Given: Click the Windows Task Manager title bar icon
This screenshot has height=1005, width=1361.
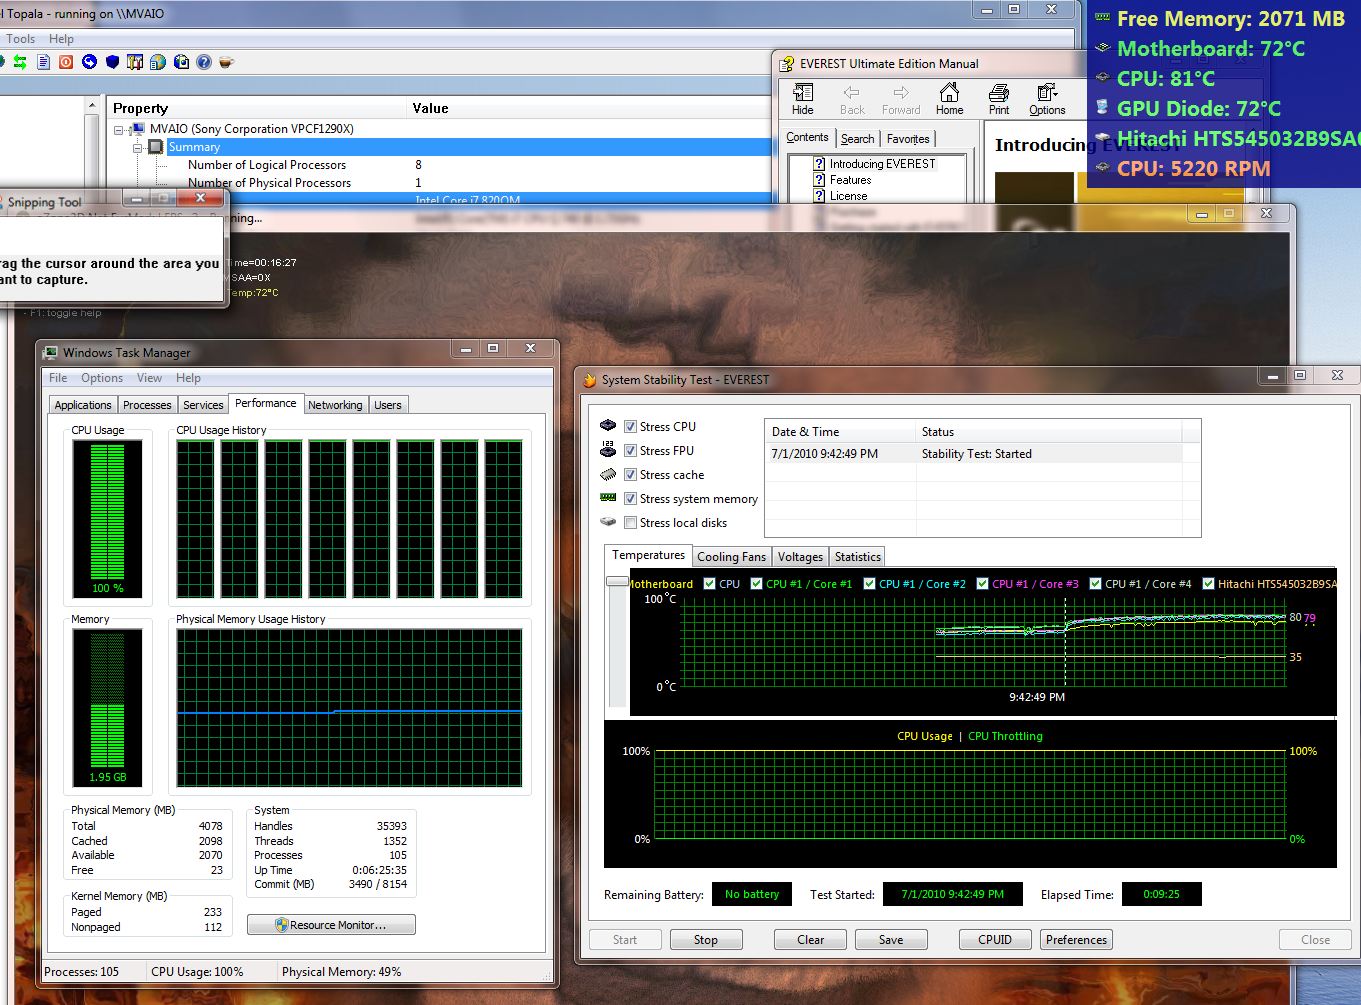Looking at the screenshot, I should pos(51,352).
